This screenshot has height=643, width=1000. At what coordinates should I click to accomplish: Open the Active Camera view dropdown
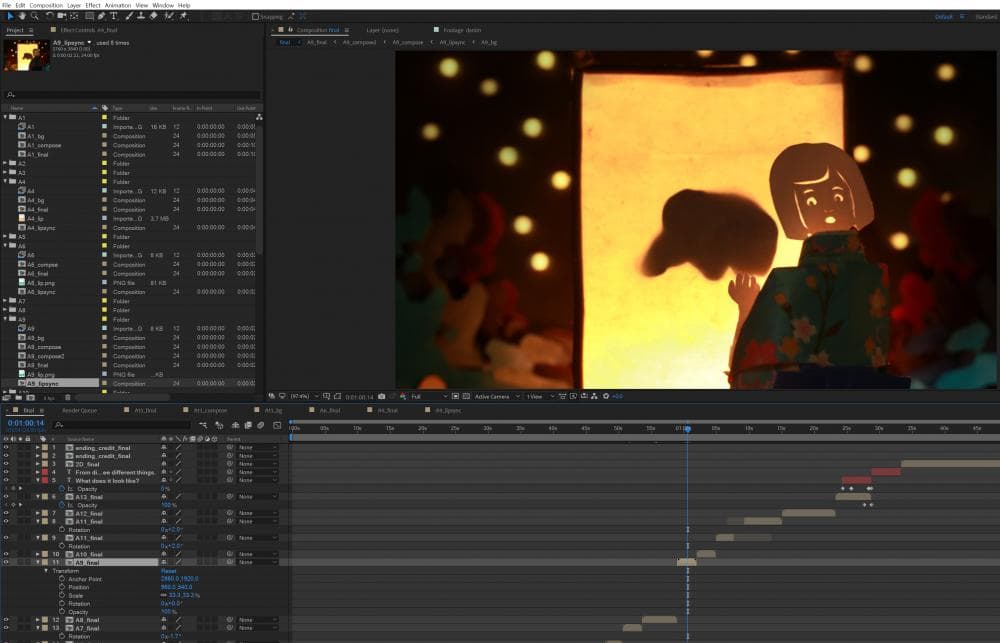click(497, 397)
